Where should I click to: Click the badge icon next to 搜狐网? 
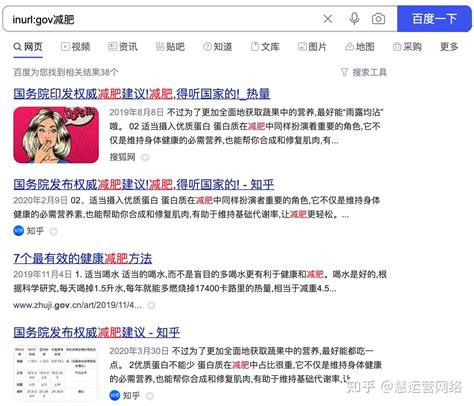pyautogui.click(x=145, y=157)
